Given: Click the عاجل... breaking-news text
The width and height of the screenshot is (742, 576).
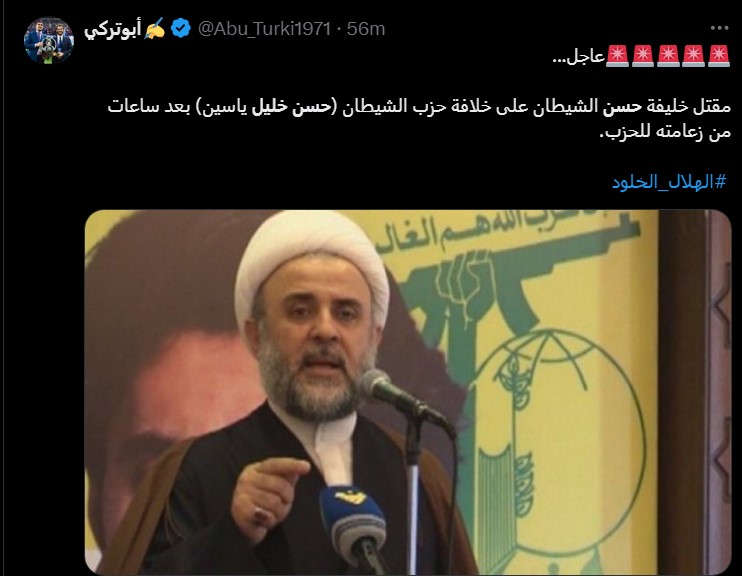Looking at the screenshot, I should [x=579, y=57].
